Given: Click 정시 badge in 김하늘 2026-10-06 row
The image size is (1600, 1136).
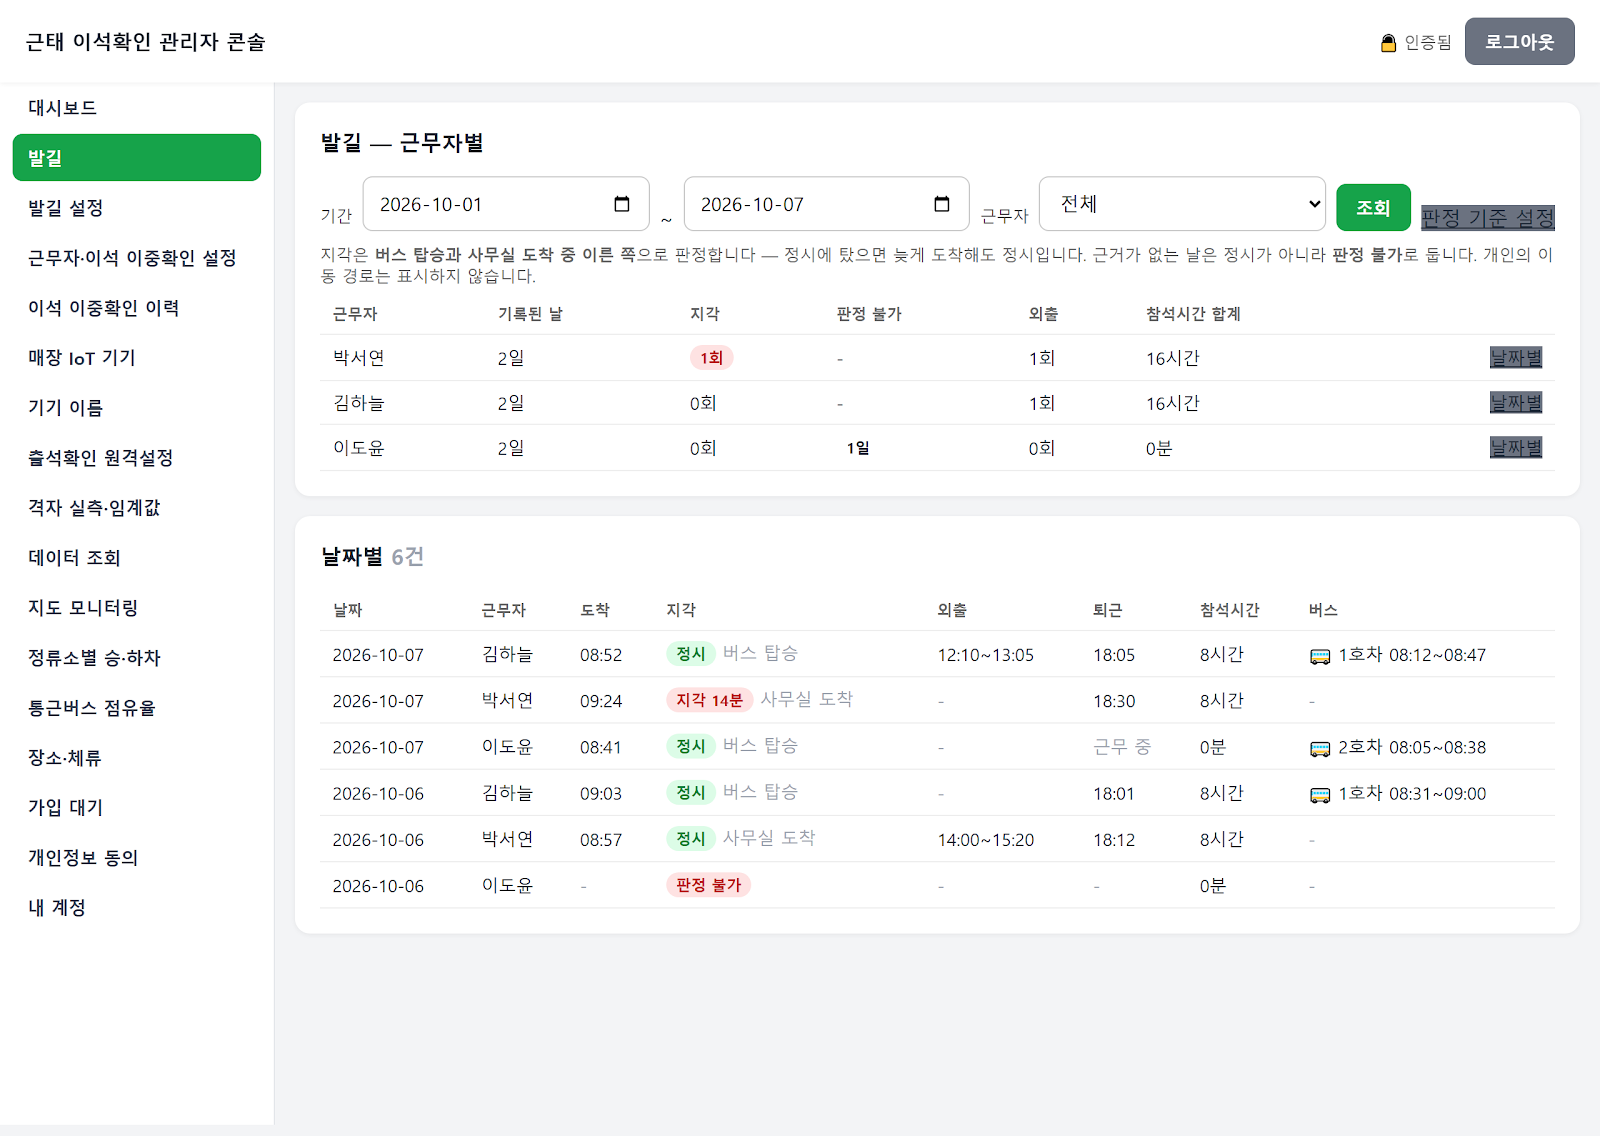Looking at the screenshot, I should (x=690, y=792).
